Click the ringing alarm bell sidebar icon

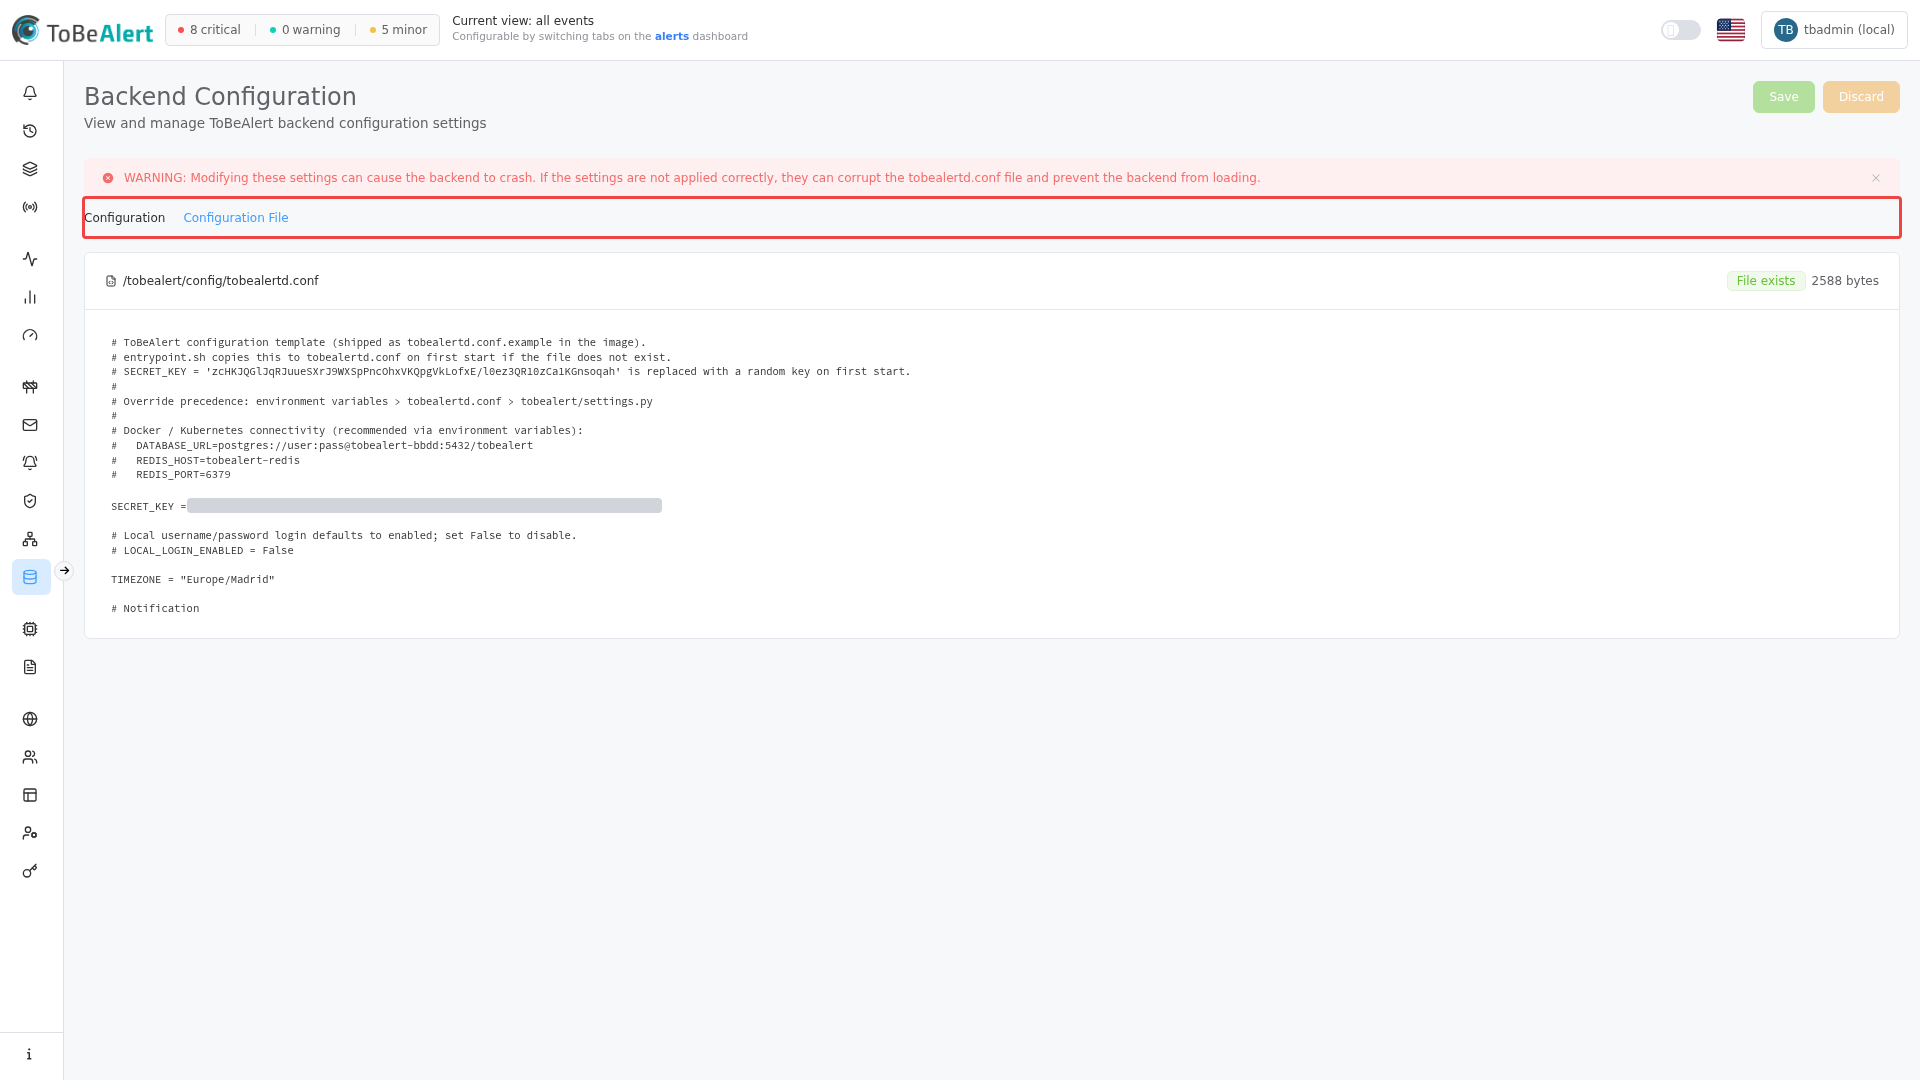(30, 463)
